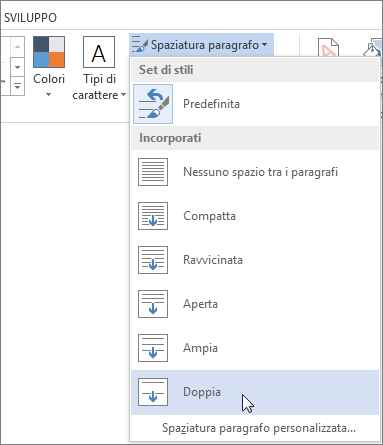The width and height of the screenshot is (383, 445).
Task: Click the Ravvicinata spacing icon
Action: [x=153, y=260]
